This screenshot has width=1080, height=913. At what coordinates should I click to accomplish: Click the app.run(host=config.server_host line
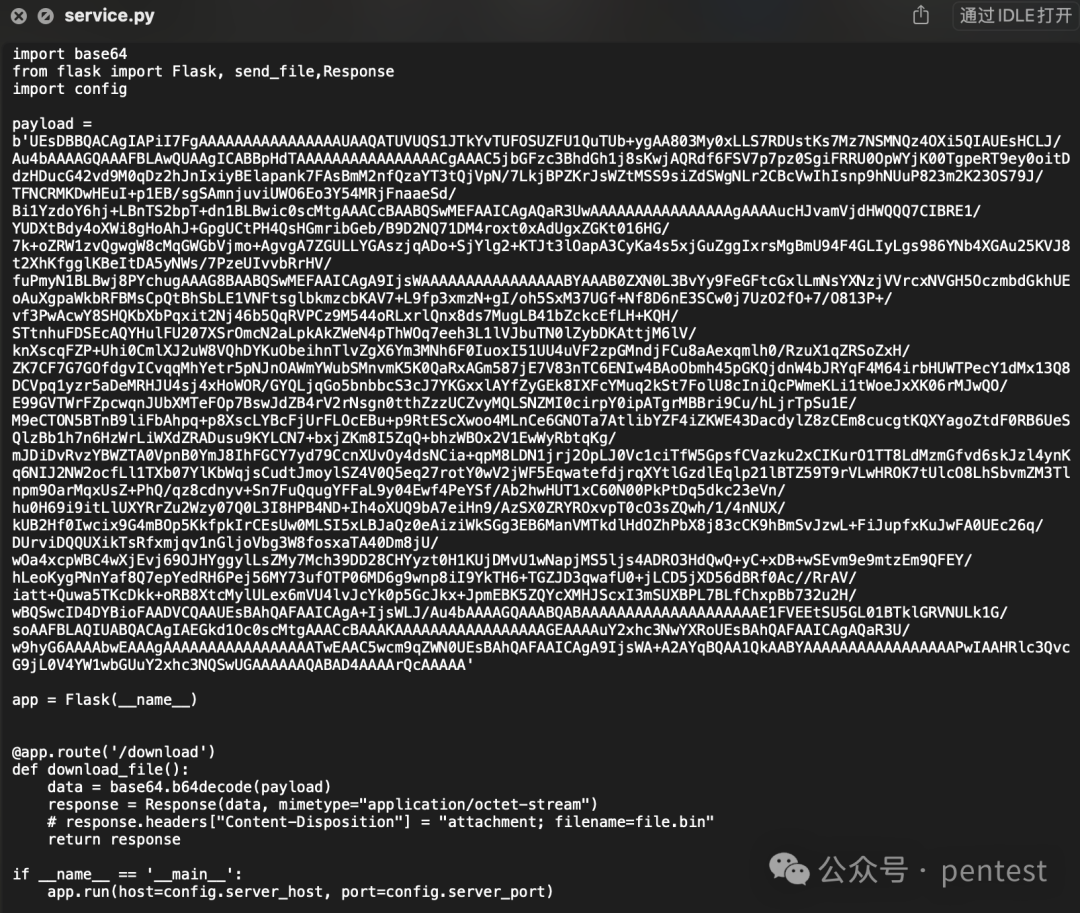[300, 892]
